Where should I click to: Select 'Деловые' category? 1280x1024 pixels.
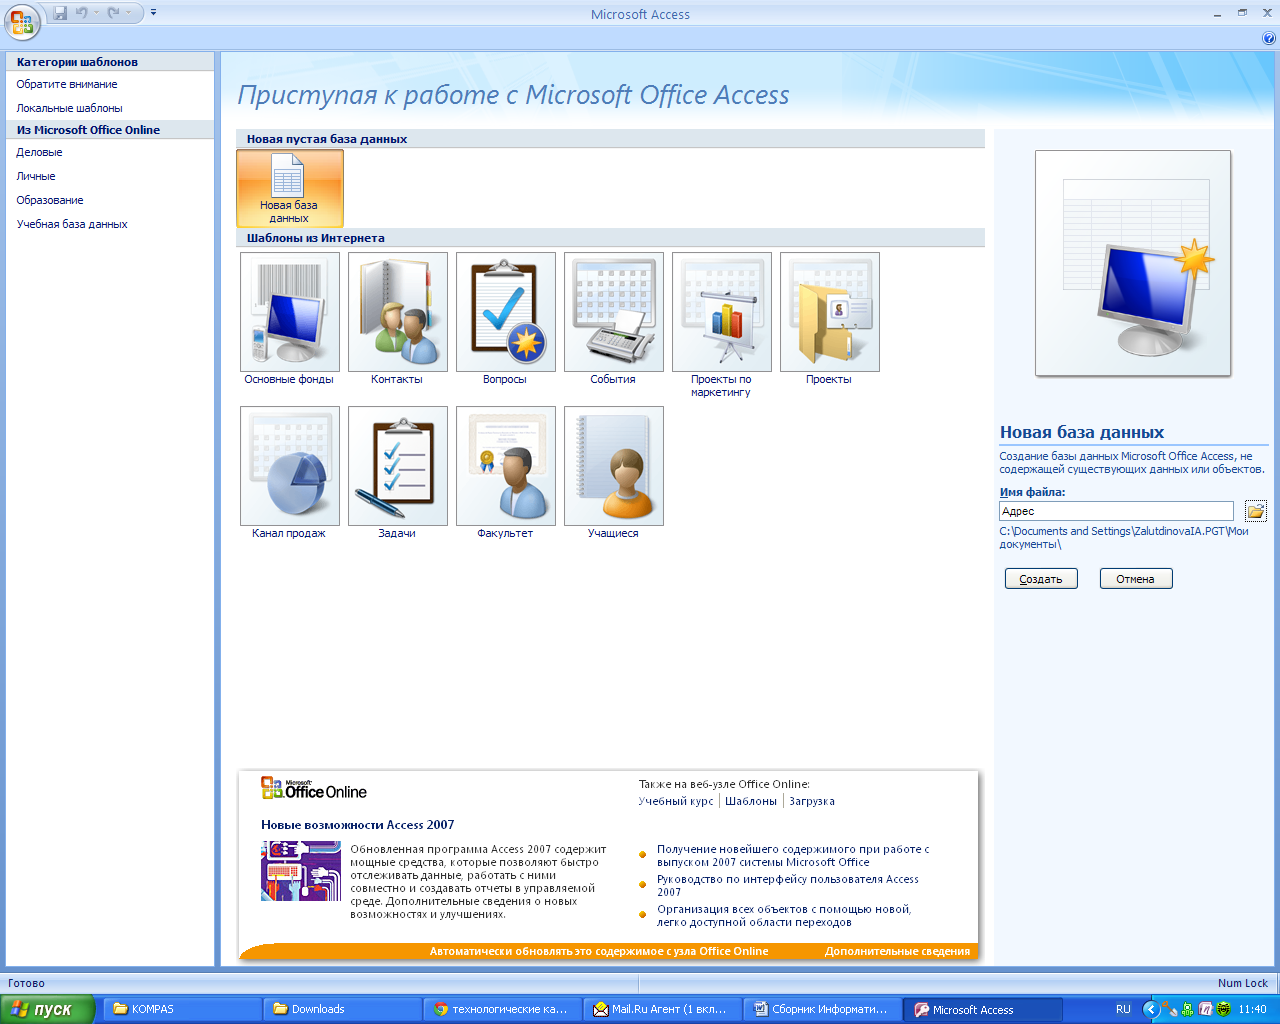tap(40, 152)
